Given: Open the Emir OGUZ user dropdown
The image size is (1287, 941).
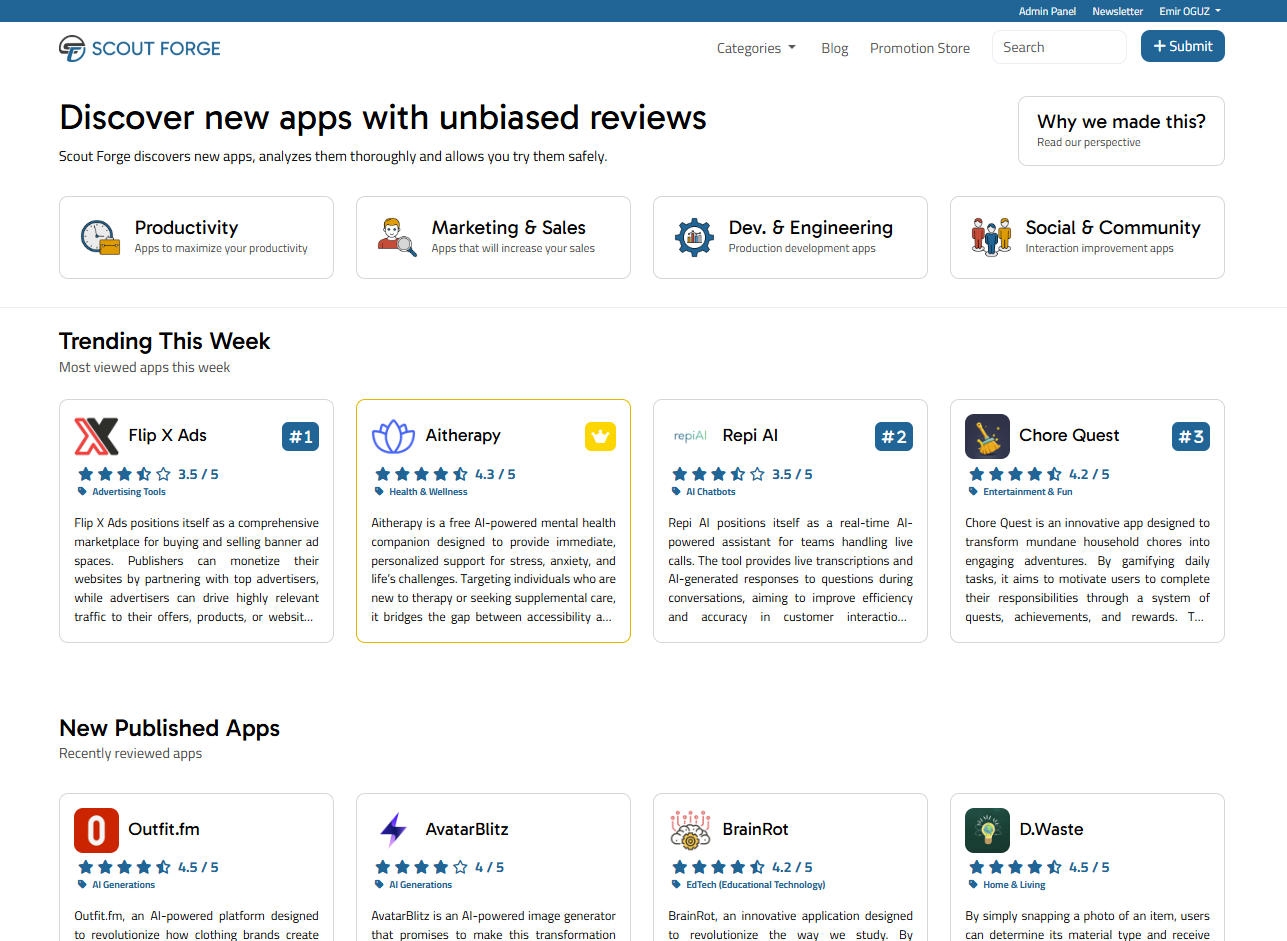Looking at the screenshot, I should [x=1190, y=11].
